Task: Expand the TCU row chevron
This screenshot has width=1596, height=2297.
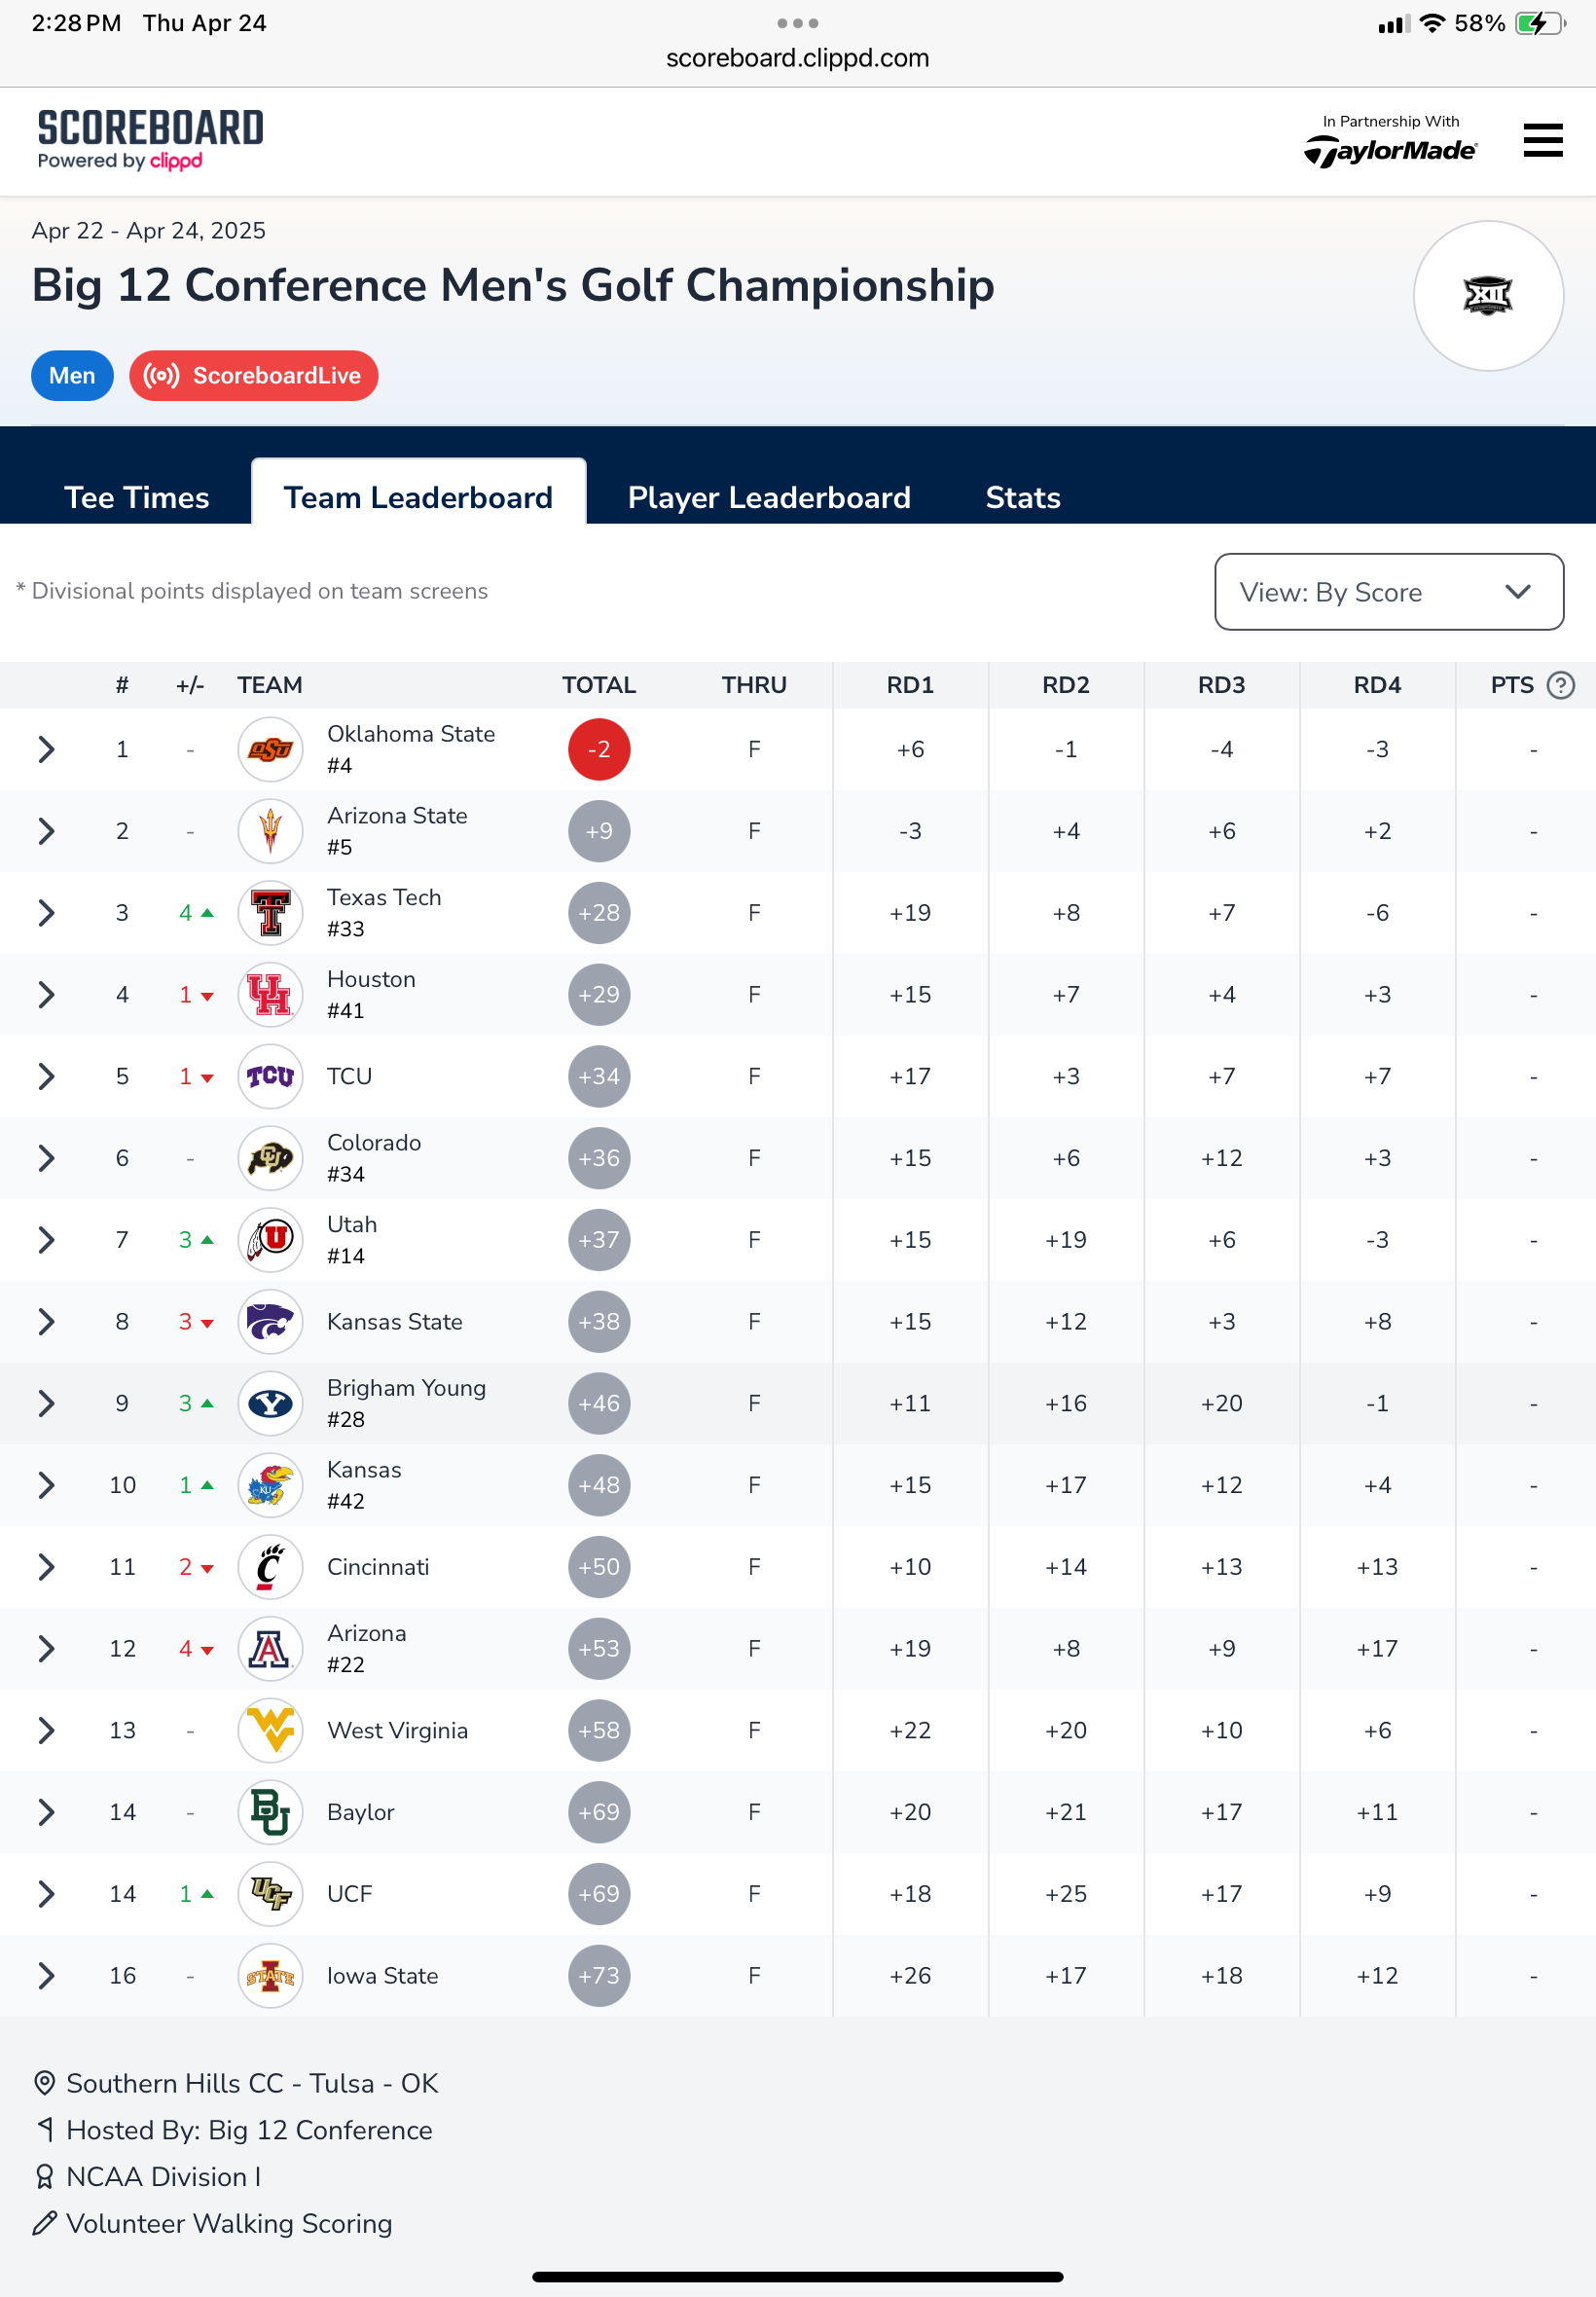Action: (x=45, y=1076)
